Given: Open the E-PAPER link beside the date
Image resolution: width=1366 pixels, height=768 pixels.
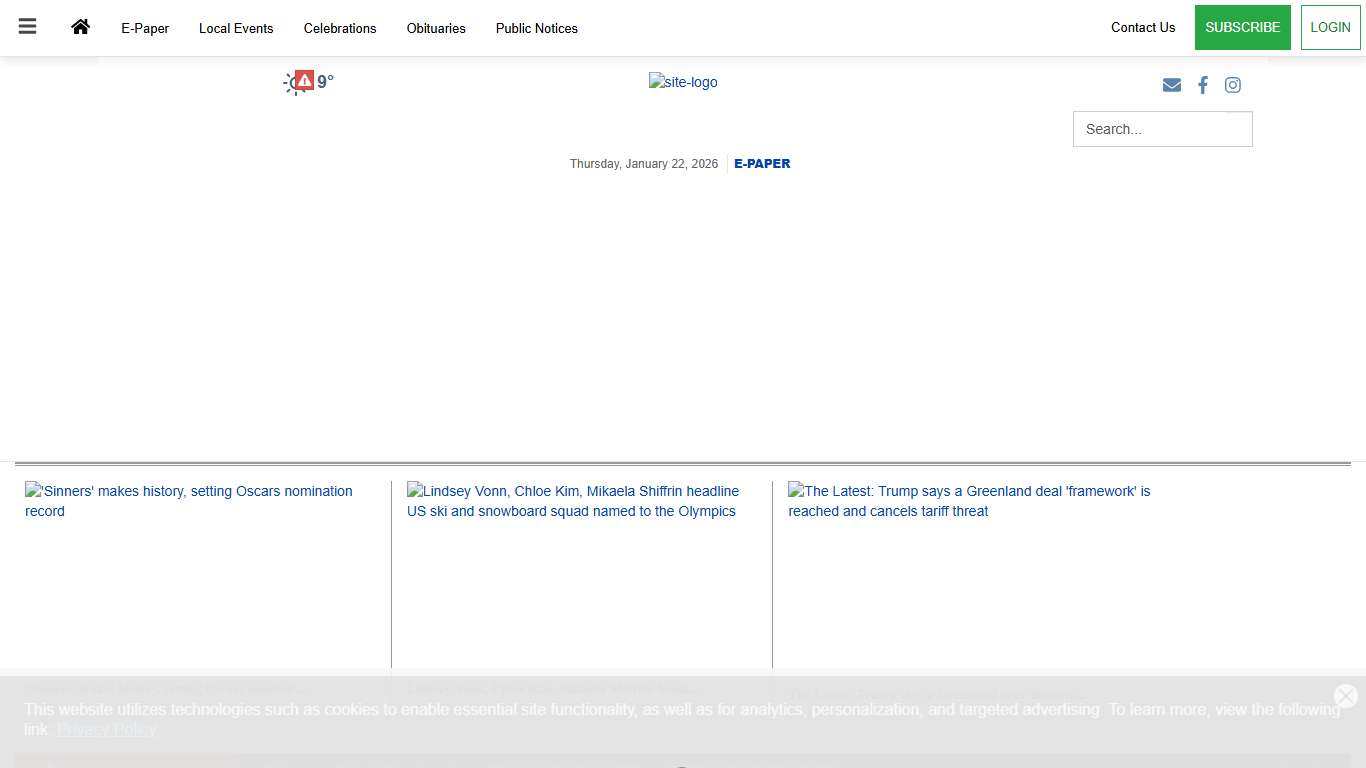Looking at the screenshot, I should (762, 163).
